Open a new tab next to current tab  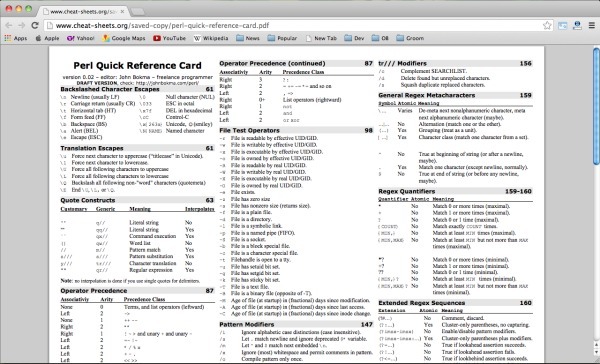tap(137, 12)
